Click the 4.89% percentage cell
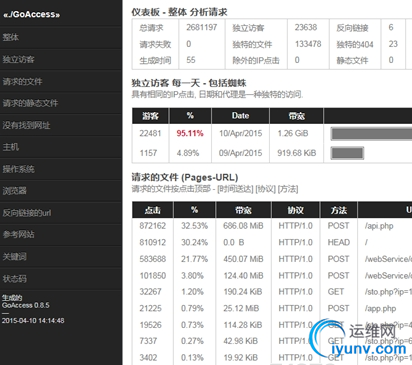This screenshot has height=365, width=412. [x=188, y=153]
